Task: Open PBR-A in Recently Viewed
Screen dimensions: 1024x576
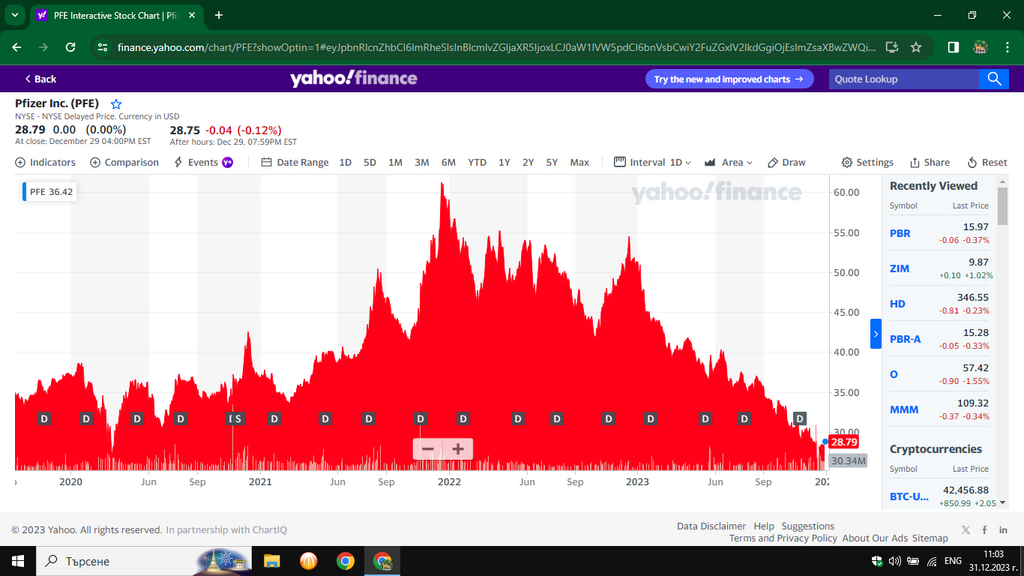Action: (905, 339)
